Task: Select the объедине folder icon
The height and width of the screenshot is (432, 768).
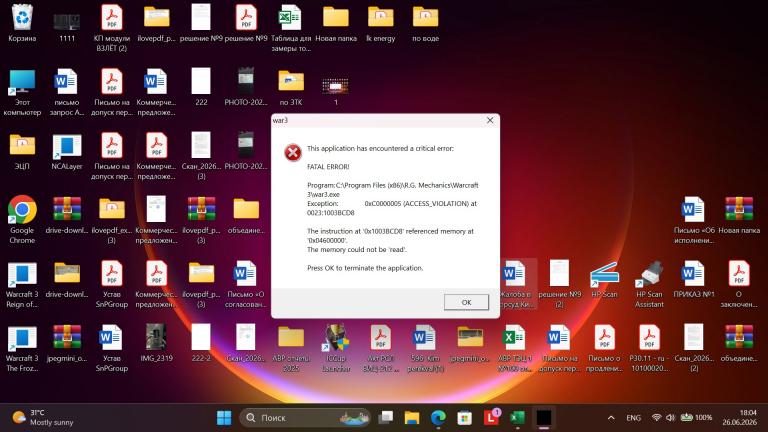Action: [246, 215]
